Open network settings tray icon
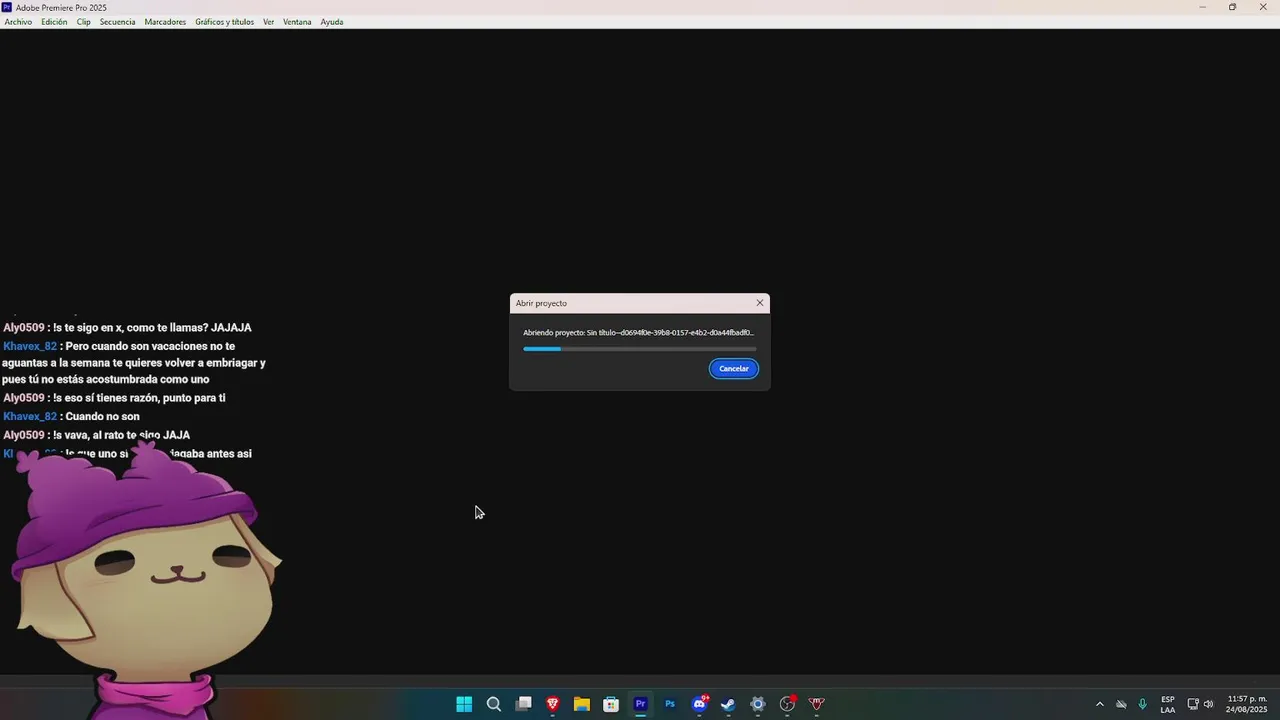The width and height of the screenshot is (1280, 720). pyautogui.click(x=1193, y=704)
